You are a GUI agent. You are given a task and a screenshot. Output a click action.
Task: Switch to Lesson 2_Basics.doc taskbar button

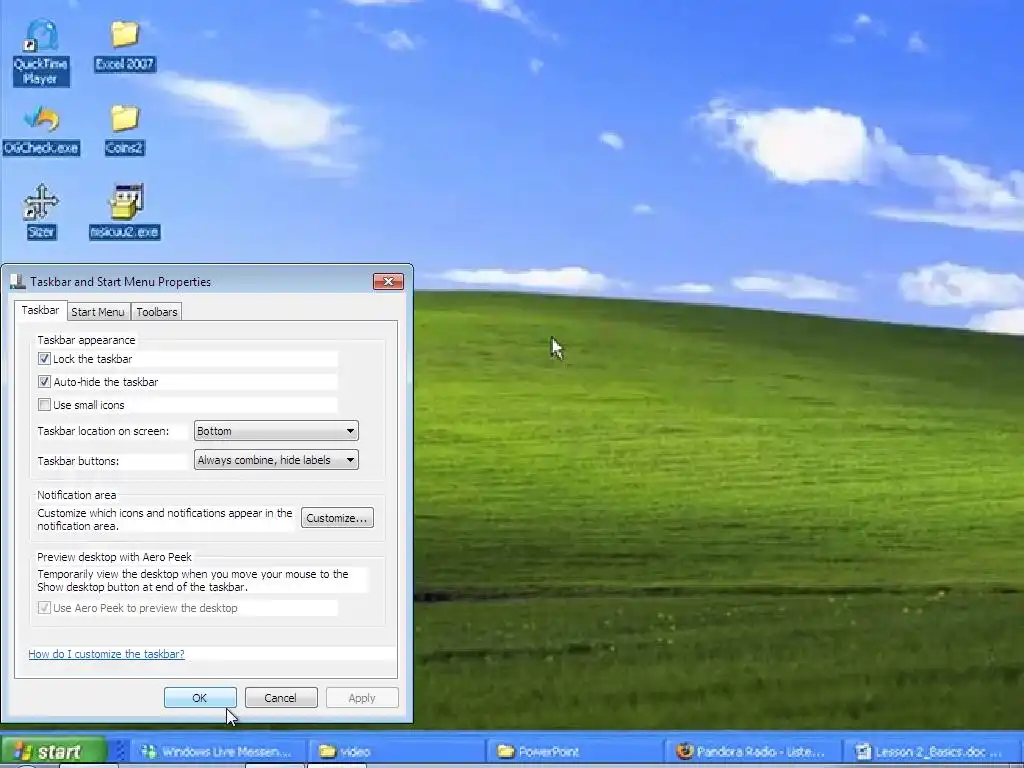tap(933, 752)
